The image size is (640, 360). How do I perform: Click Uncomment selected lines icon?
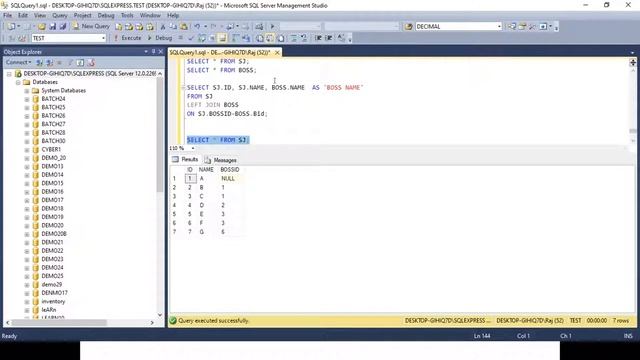click(304, 38)
